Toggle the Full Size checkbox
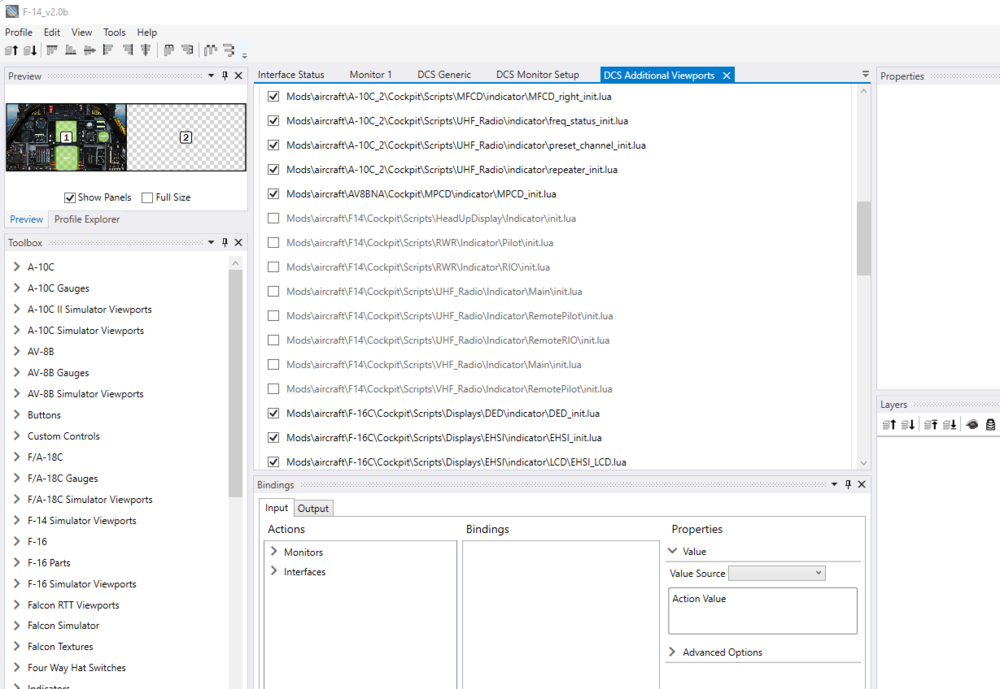 pos(147,198)
